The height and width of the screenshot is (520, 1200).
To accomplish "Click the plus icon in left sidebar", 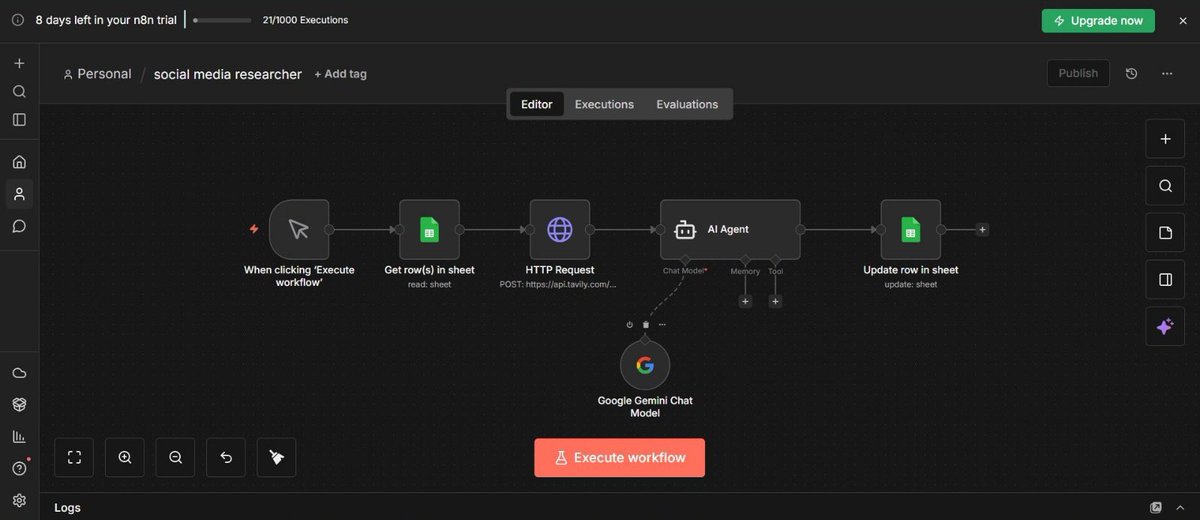I will click(x=19, y=63).
